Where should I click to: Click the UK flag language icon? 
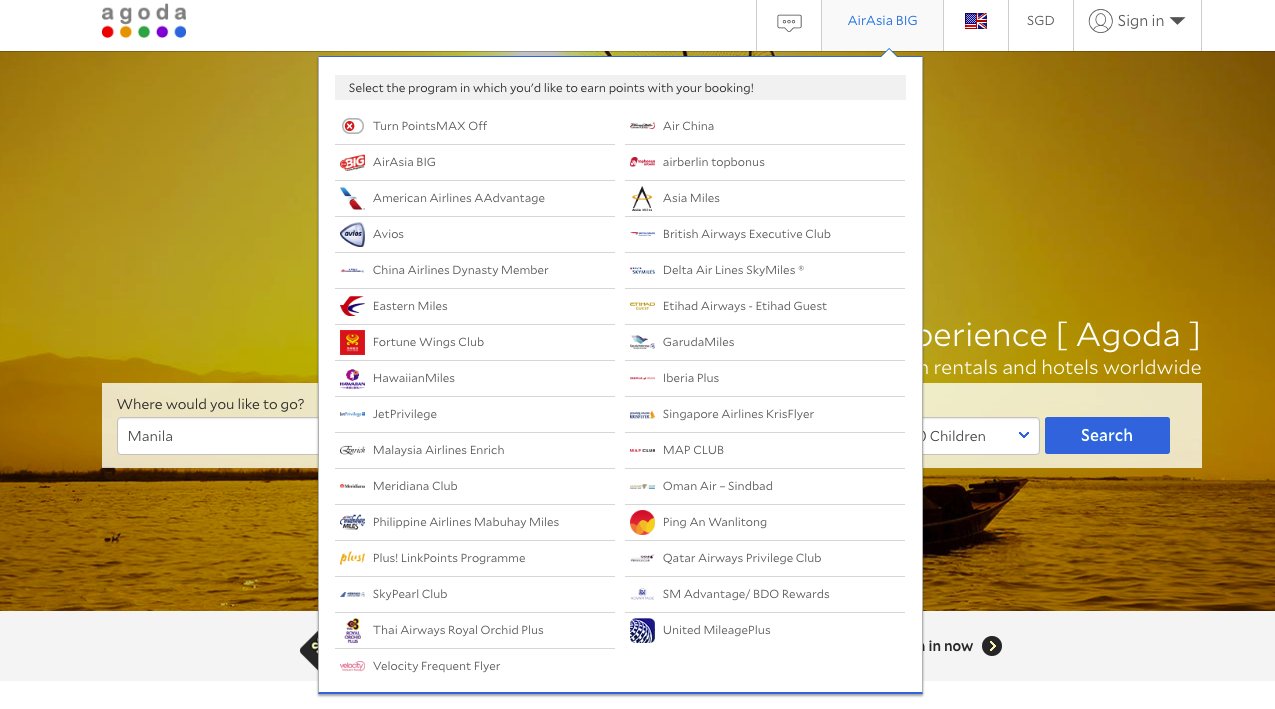tap(976, 21)
